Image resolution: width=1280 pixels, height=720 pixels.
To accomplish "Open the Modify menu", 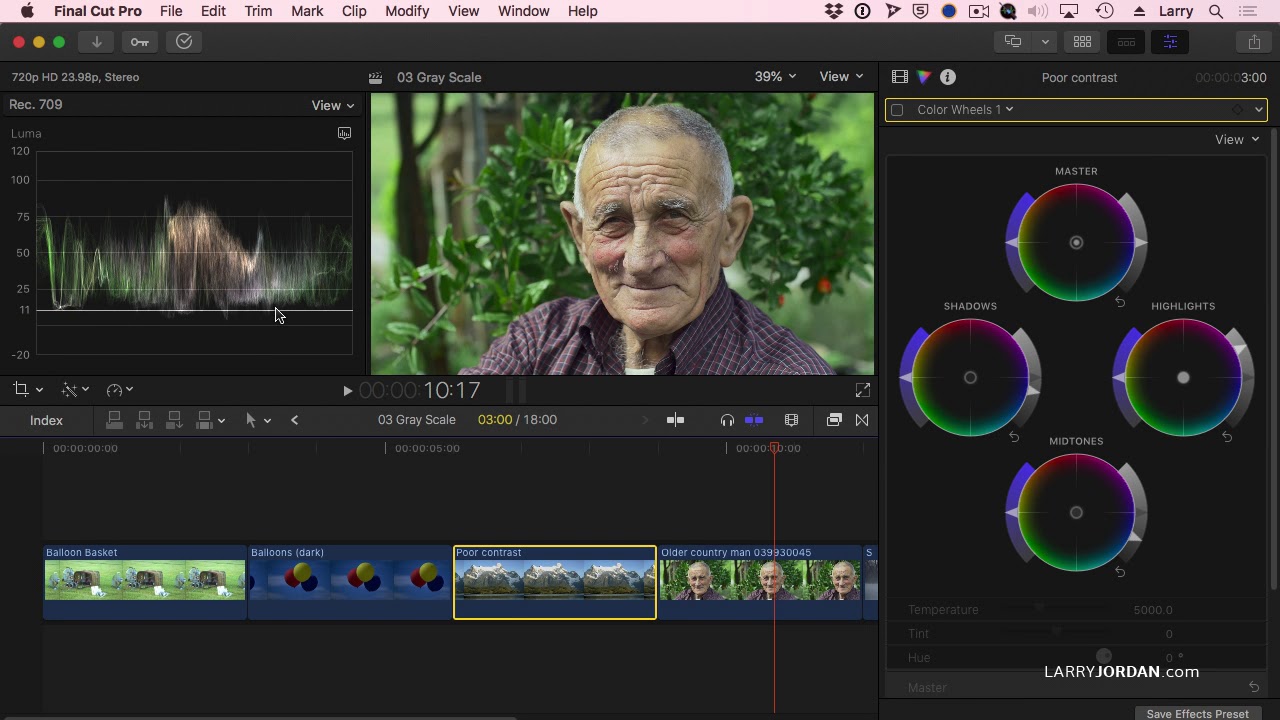I will tap(407, 11).
